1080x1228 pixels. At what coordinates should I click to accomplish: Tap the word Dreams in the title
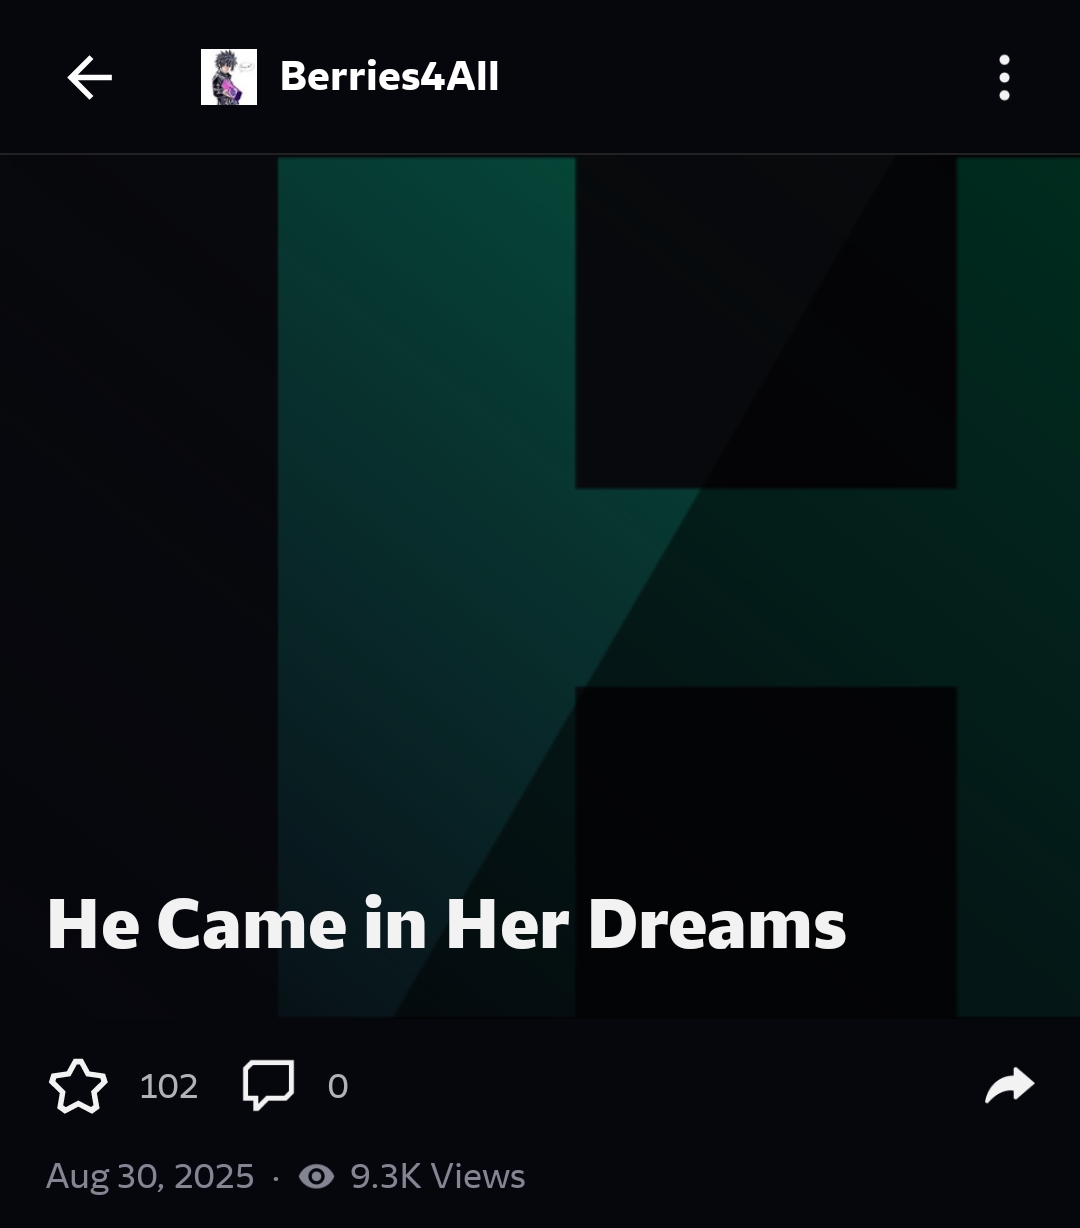pos(716,924)
